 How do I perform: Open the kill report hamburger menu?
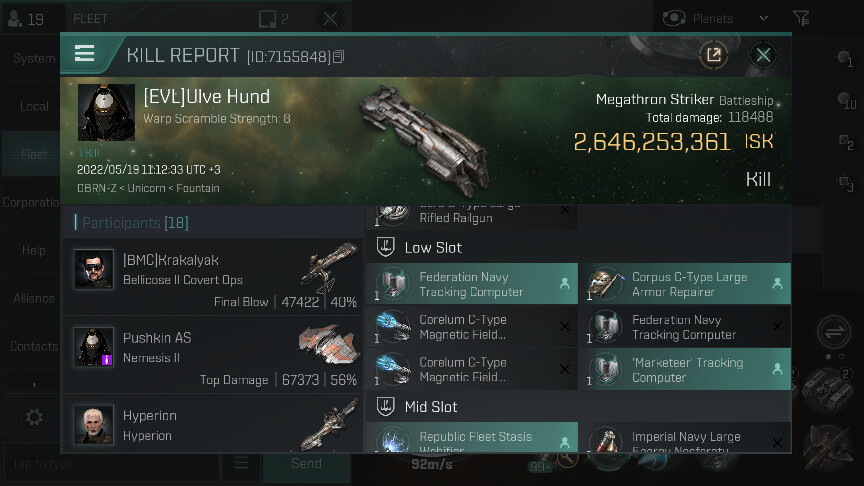click(x=84, y=54)
